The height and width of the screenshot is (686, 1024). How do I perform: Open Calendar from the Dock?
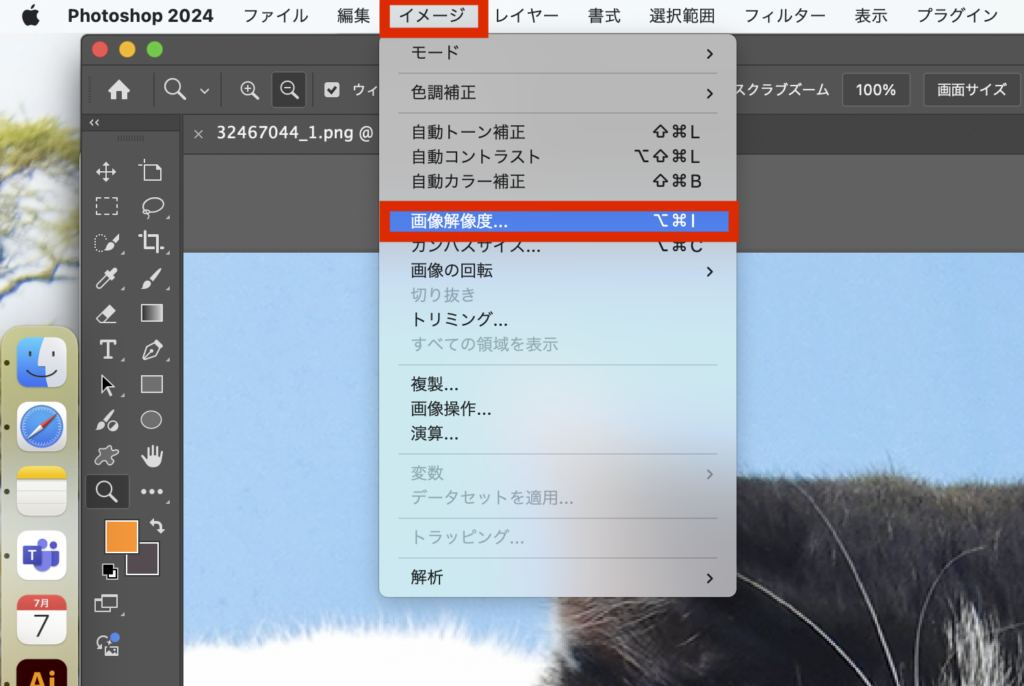42,619
